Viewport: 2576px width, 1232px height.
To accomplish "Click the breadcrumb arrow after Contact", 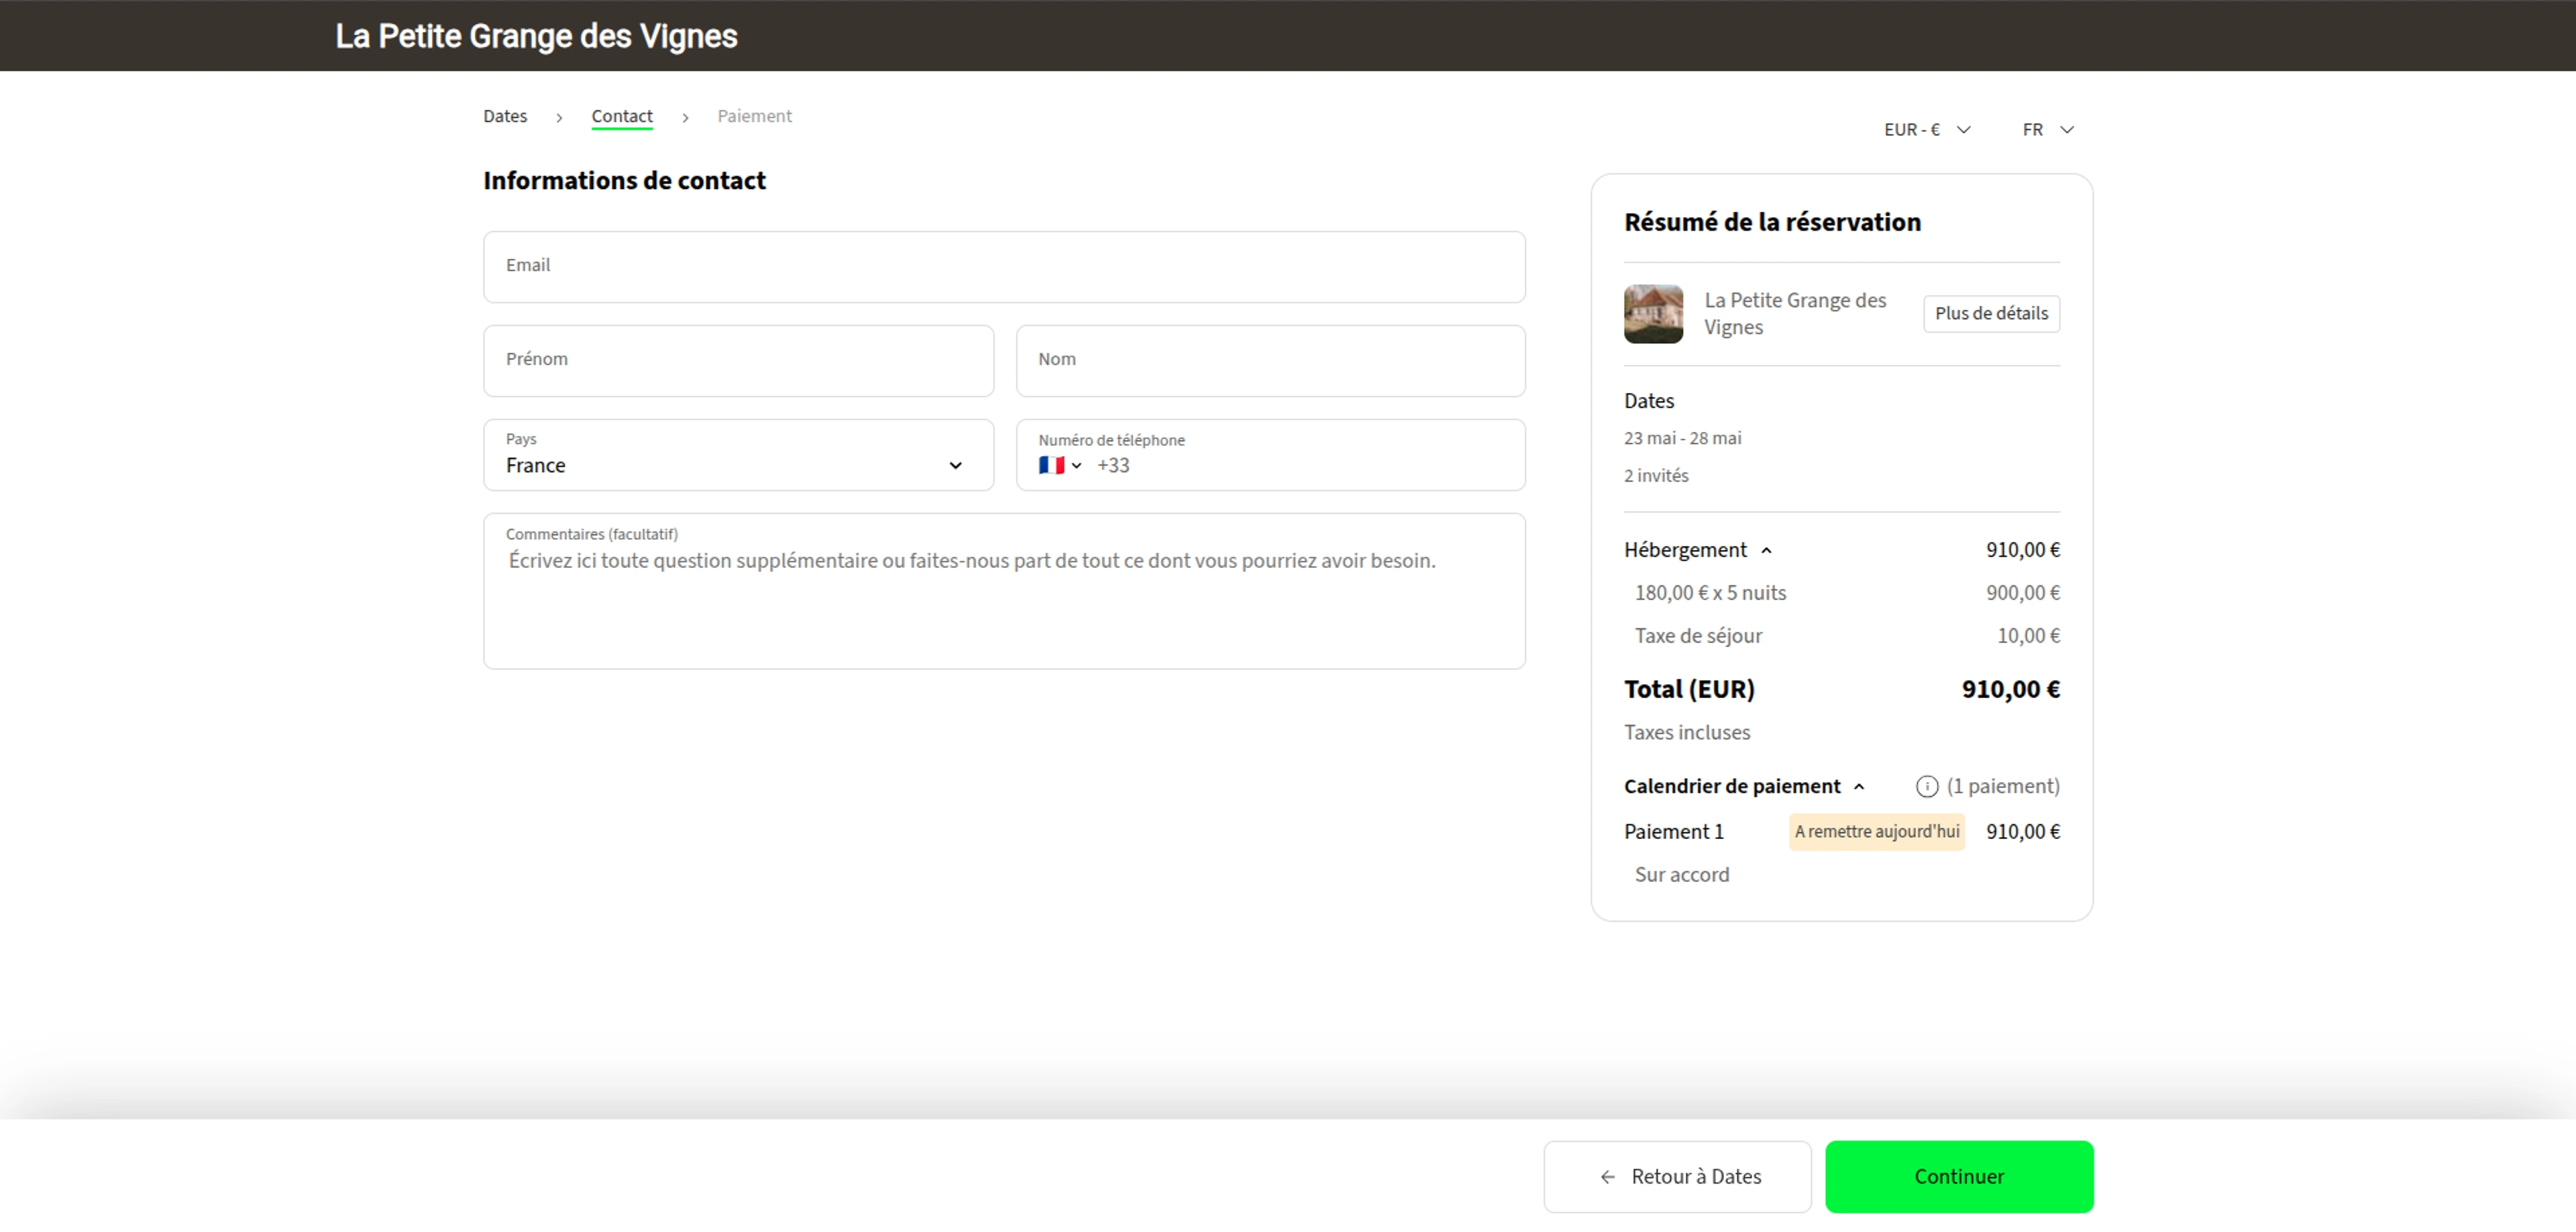I will click(686, 117).
